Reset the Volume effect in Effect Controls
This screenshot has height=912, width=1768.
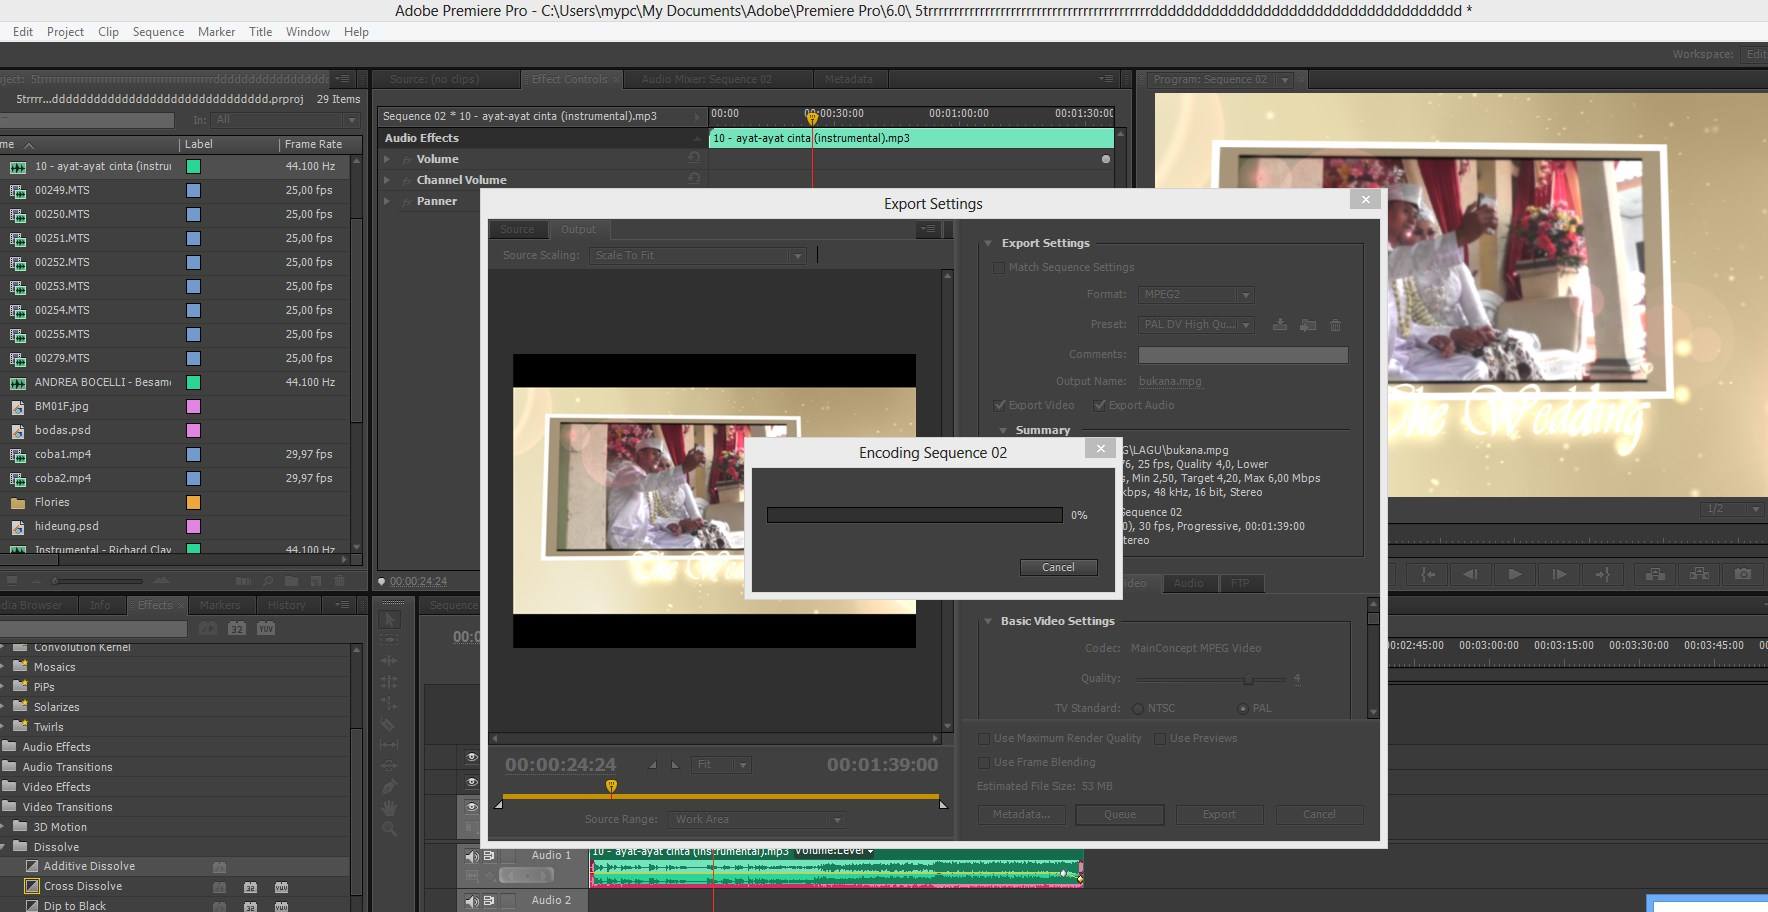(694, 158)
